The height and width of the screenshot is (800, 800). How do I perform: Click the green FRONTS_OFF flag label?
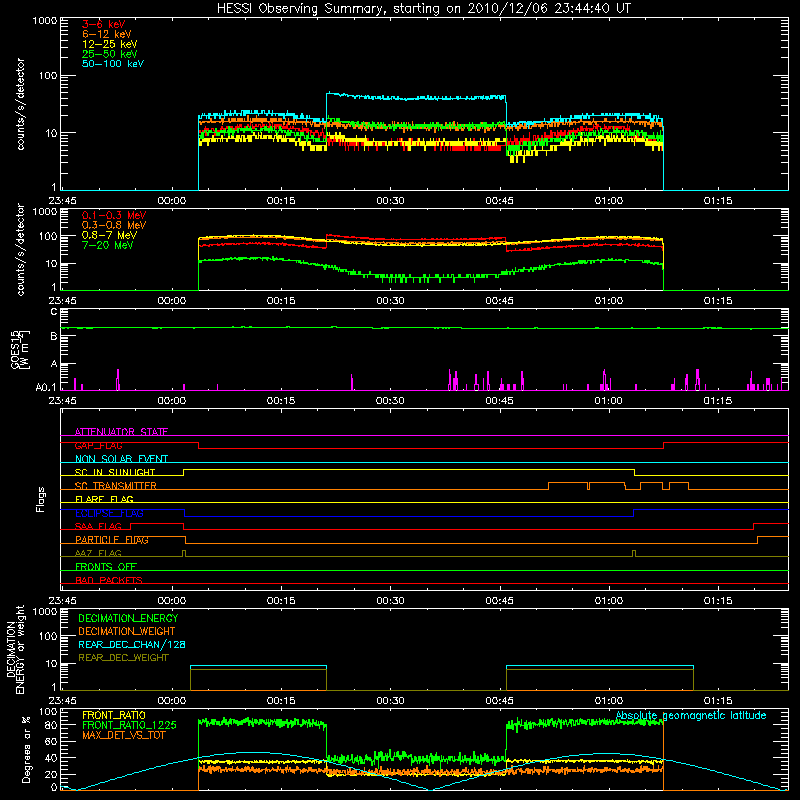point(106,567)
